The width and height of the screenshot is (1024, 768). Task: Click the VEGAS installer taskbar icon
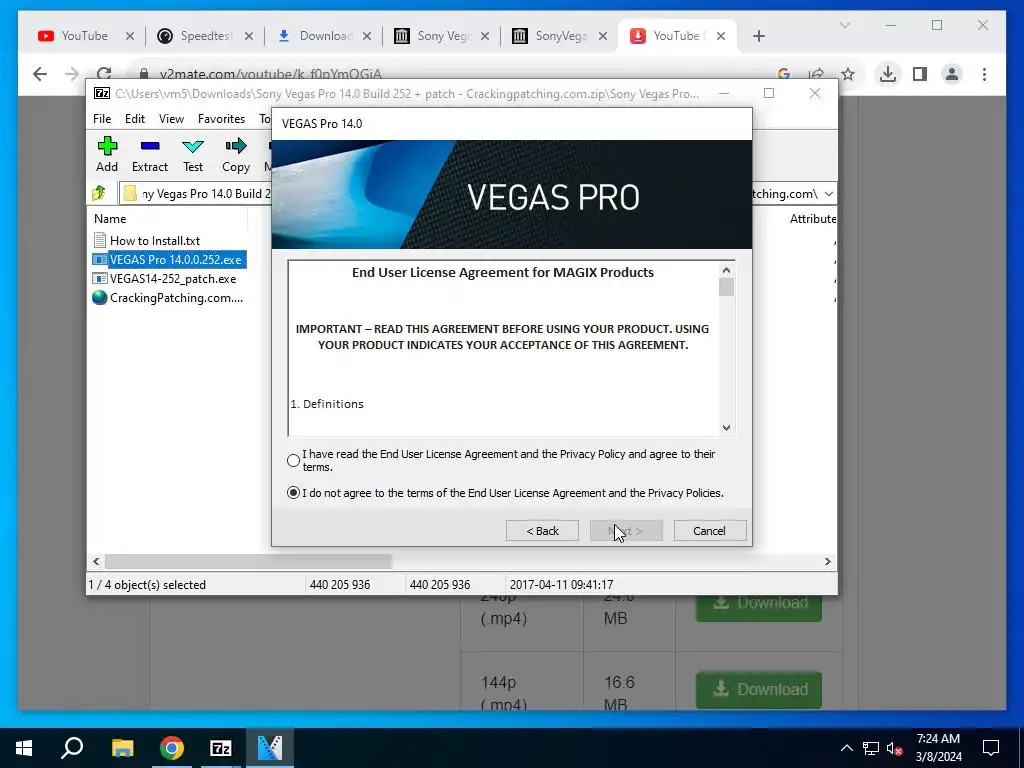point(270,748)
